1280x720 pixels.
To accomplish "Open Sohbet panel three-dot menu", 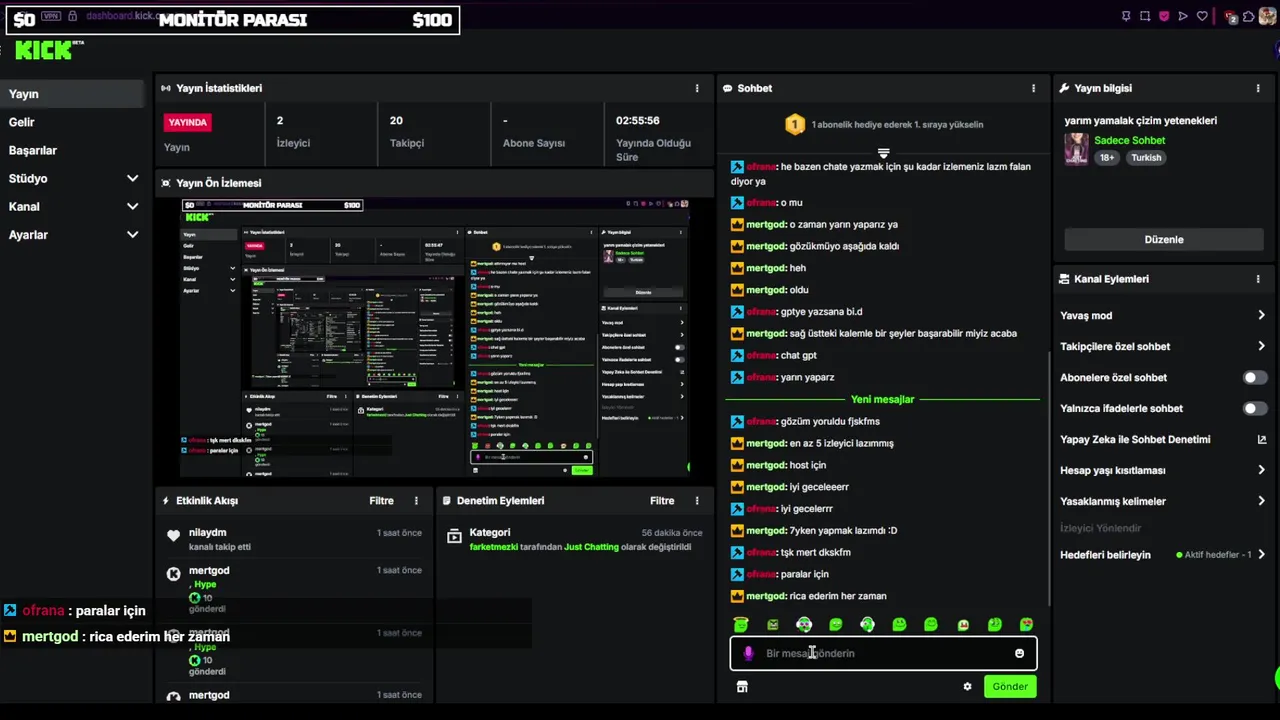I will [x=1033, y=88].
